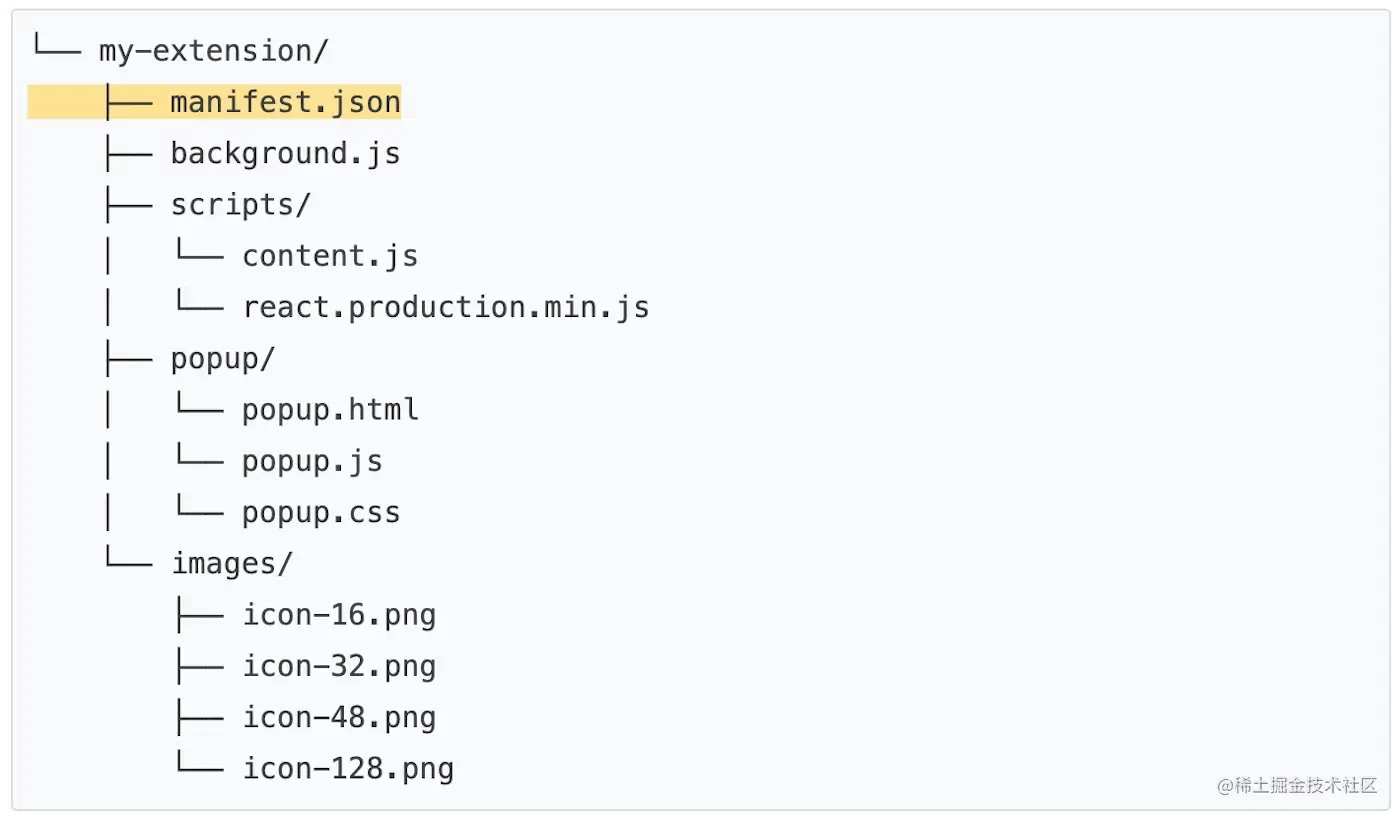Click the tree branch connector before images/
Viewport: 1400px width, 818px height.
pos(128,562)
